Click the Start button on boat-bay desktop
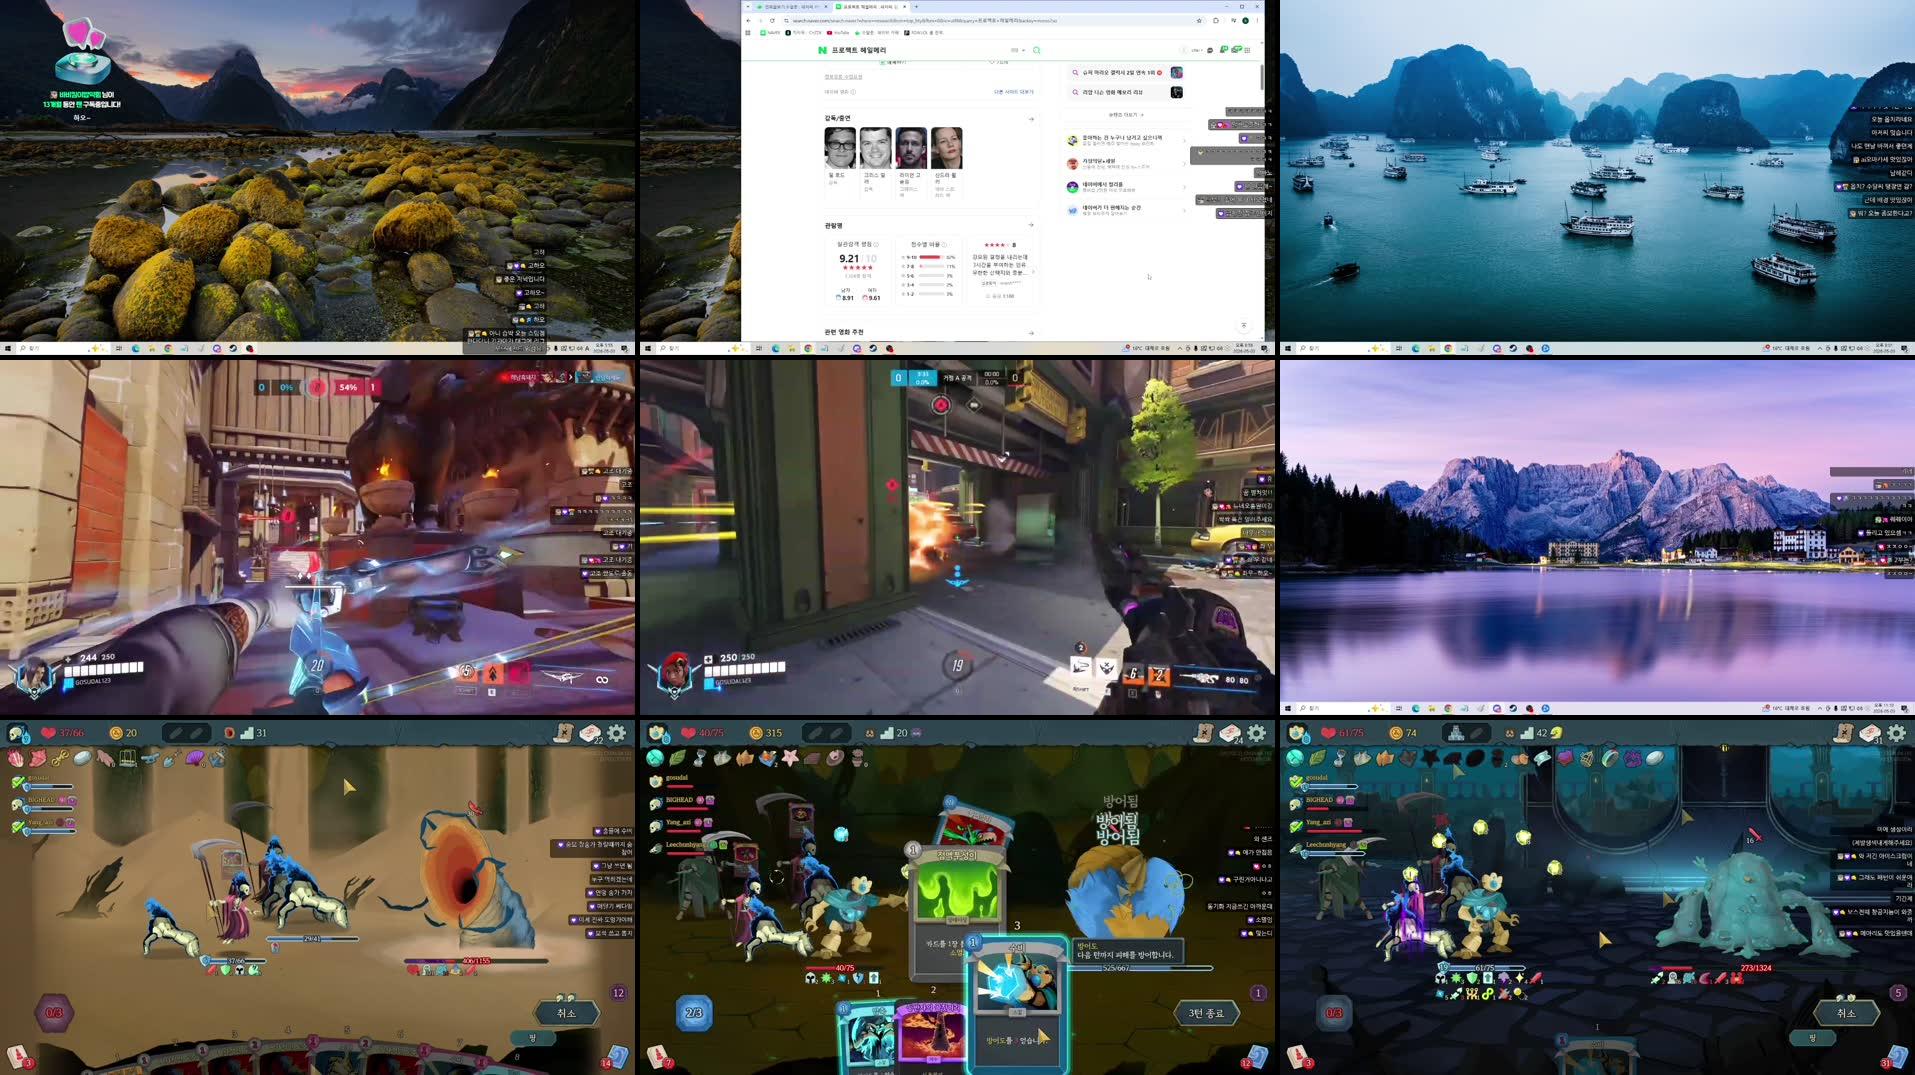The width and height of the screenshot is (1915, 1075). coord(1288,348)
